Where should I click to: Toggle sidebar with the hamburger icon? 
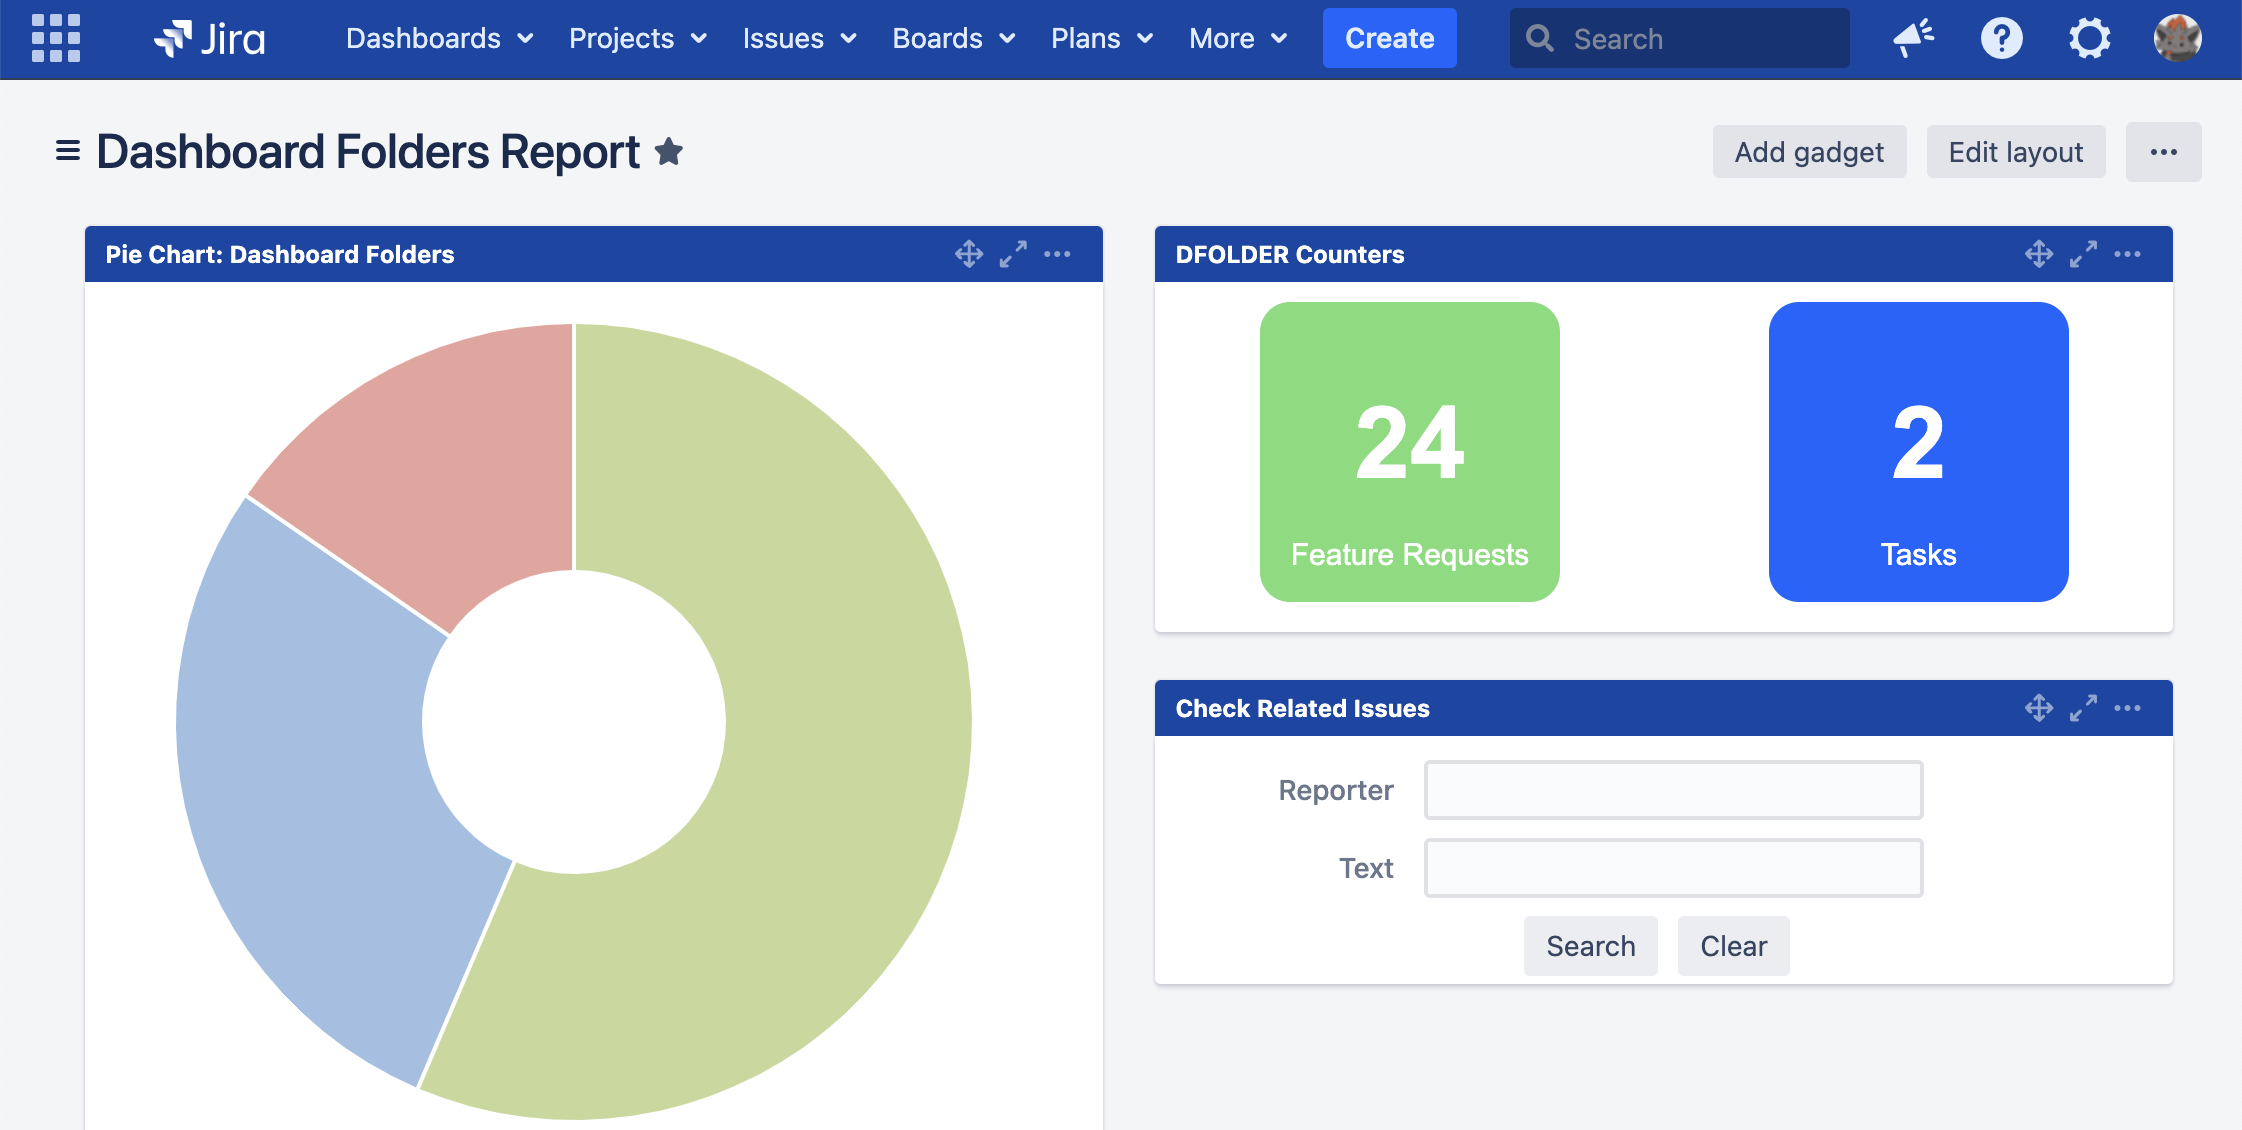(68, 151)
